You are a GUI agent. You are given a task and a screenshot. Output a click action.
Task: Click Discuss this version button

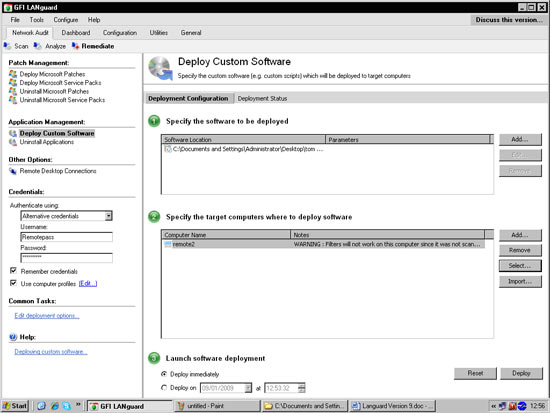tap(509, 20)
